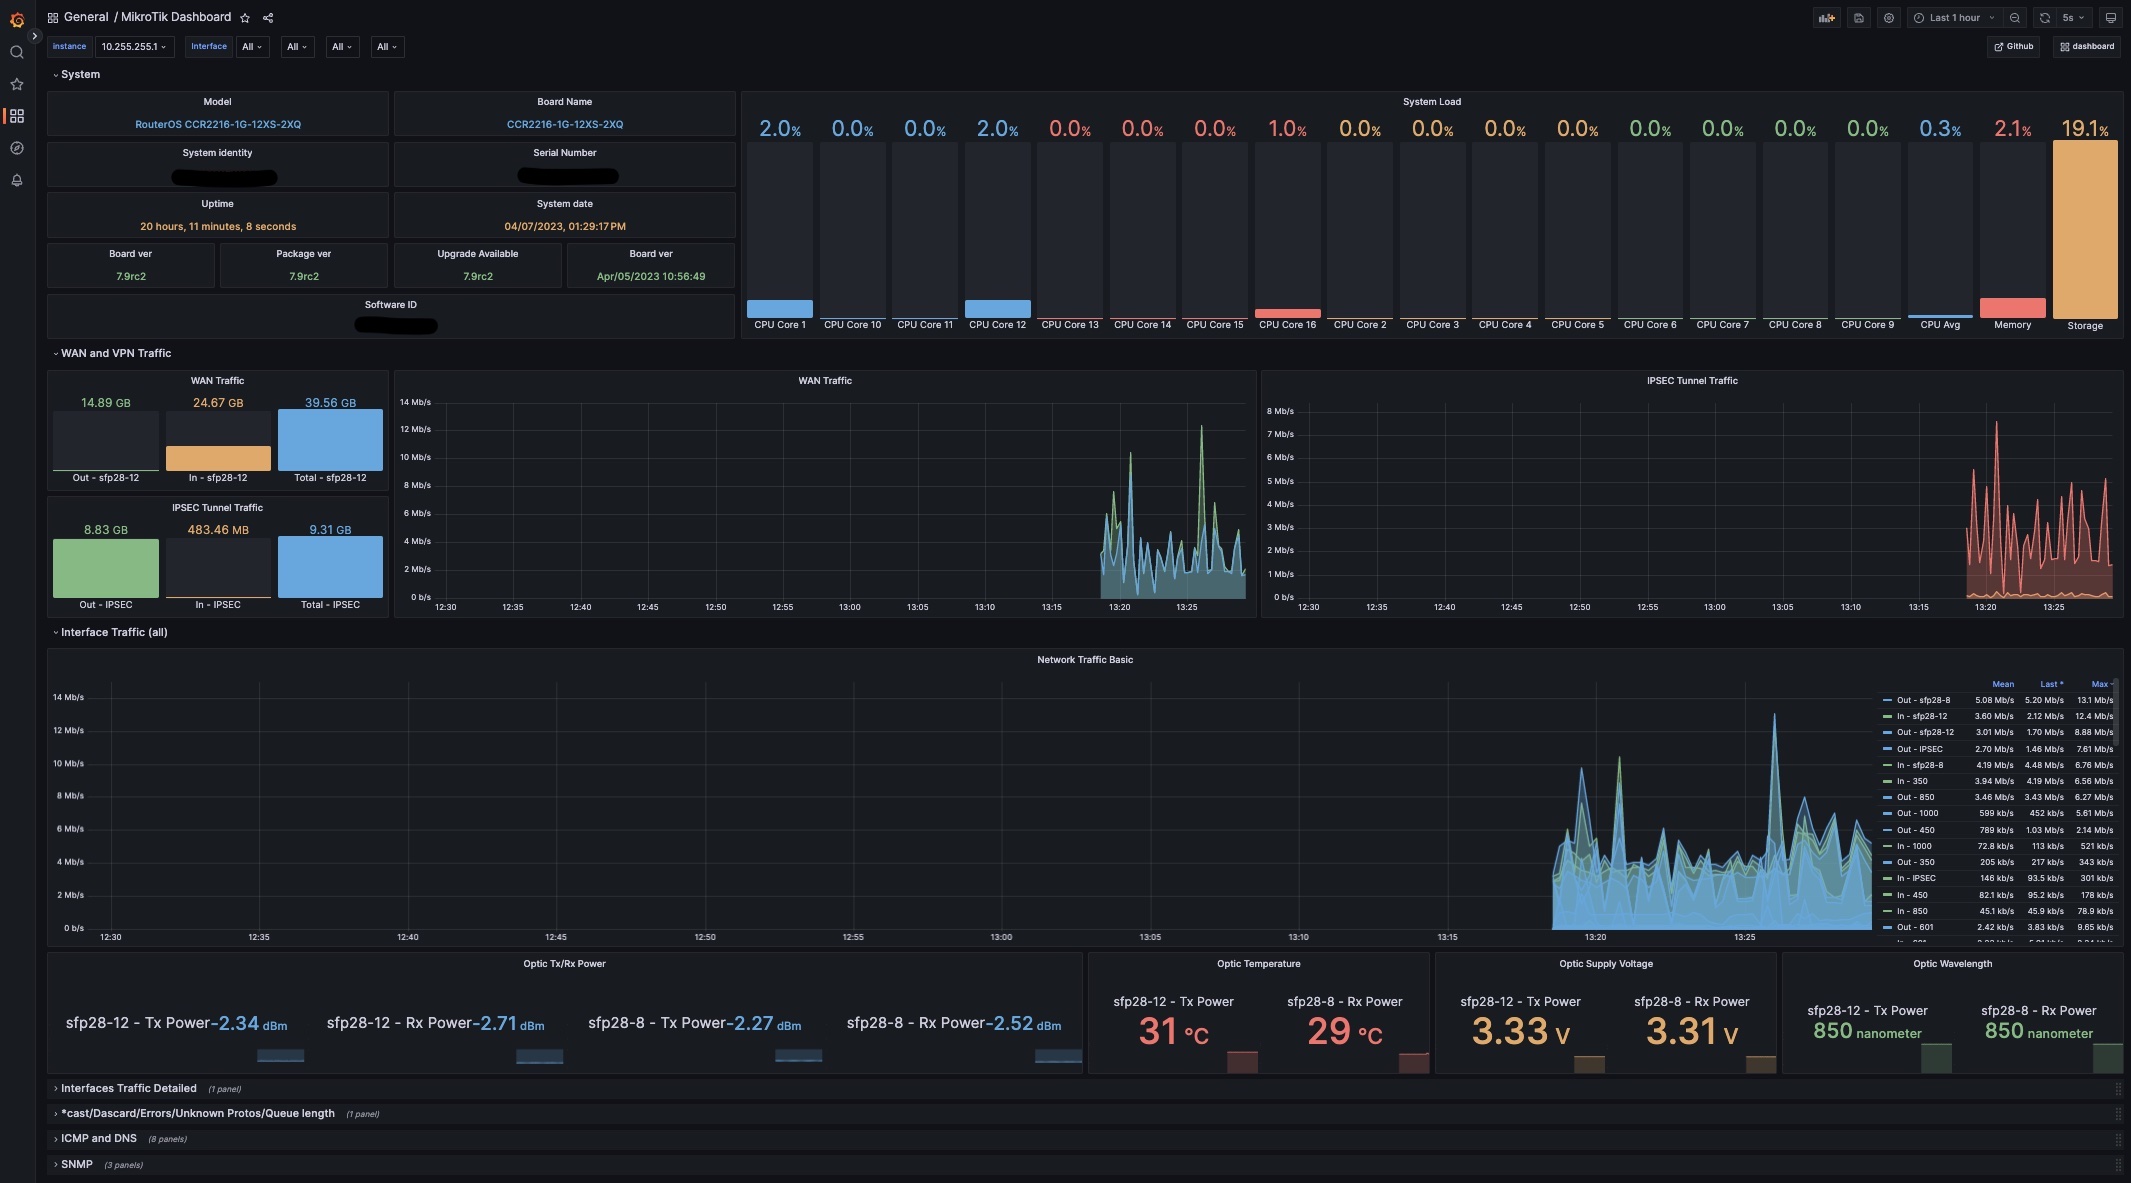Sort the legend by the Mean column
The height and width of the screenshot is (1183, 2131).
(x=2002, y=685)
